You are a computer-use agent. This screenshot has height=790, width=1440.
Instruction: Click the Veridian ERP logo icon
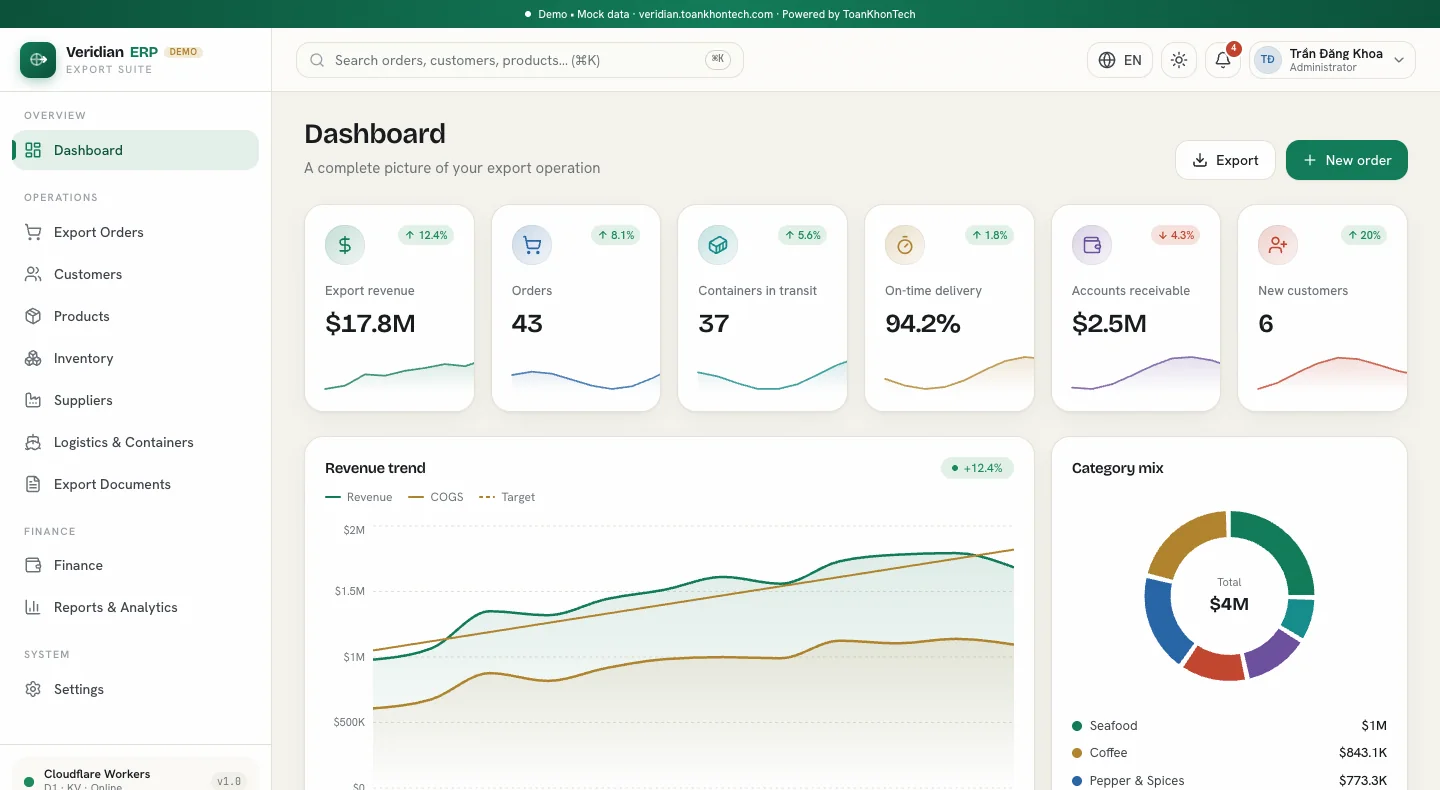[38, 60]
